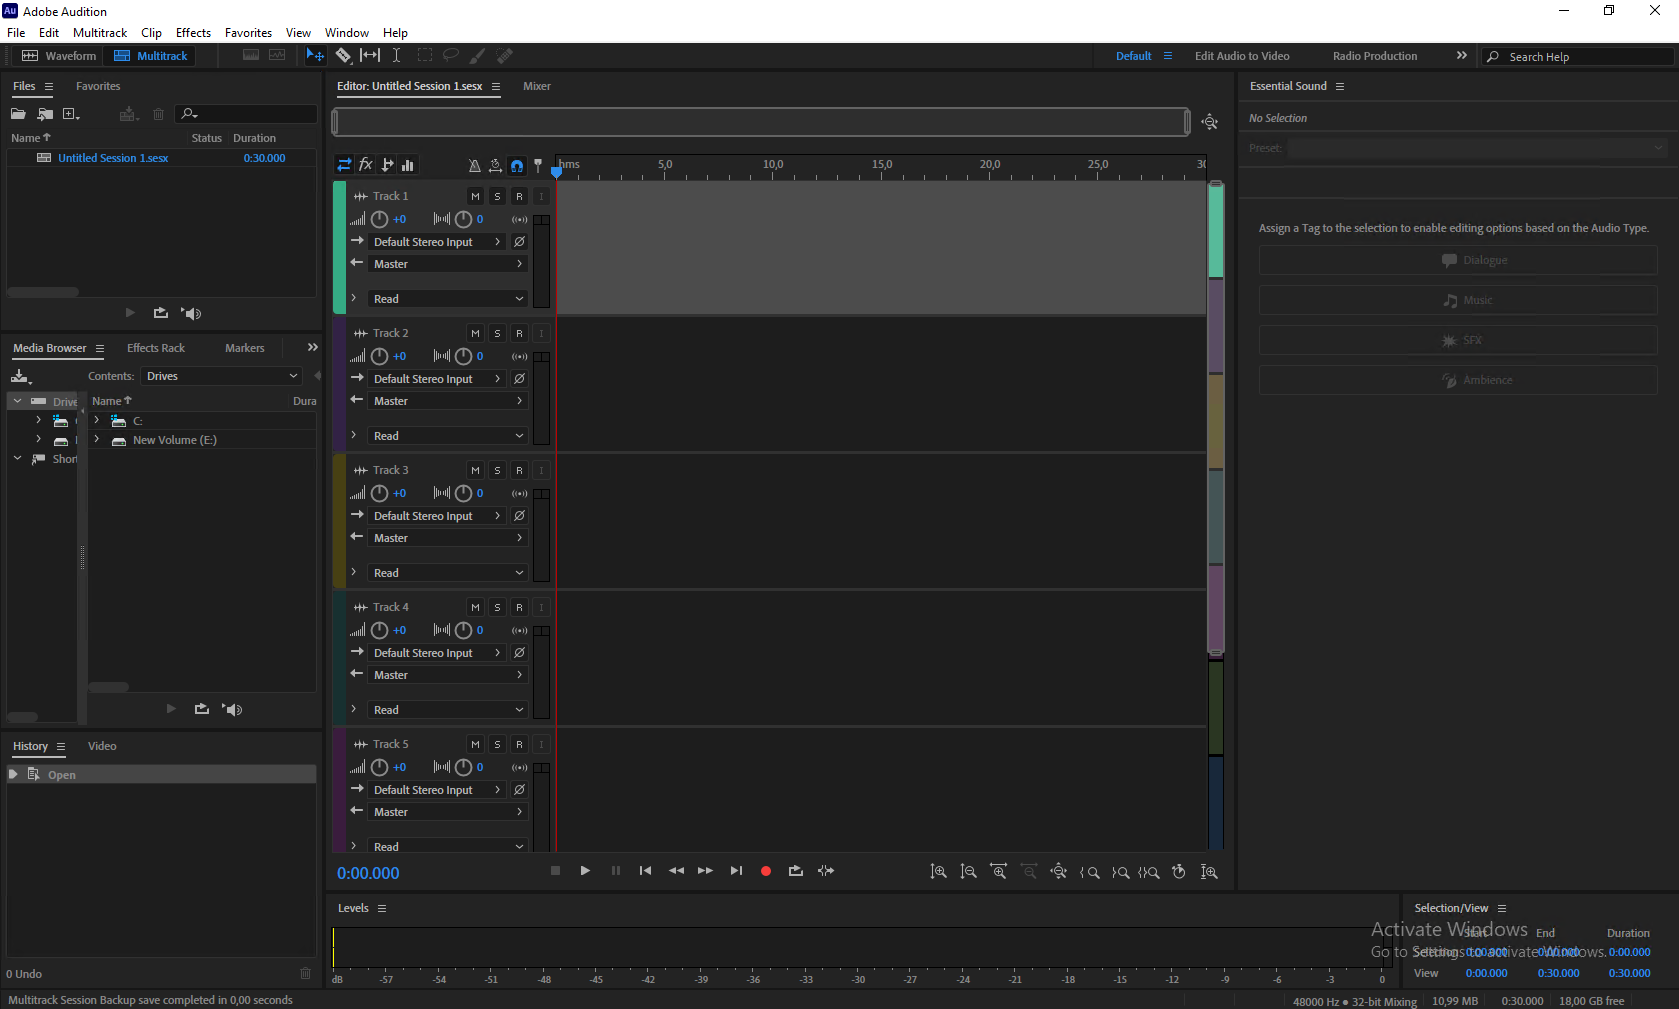
Task: Click the Import File icon in Files panel
Action: tap(45, 114)
